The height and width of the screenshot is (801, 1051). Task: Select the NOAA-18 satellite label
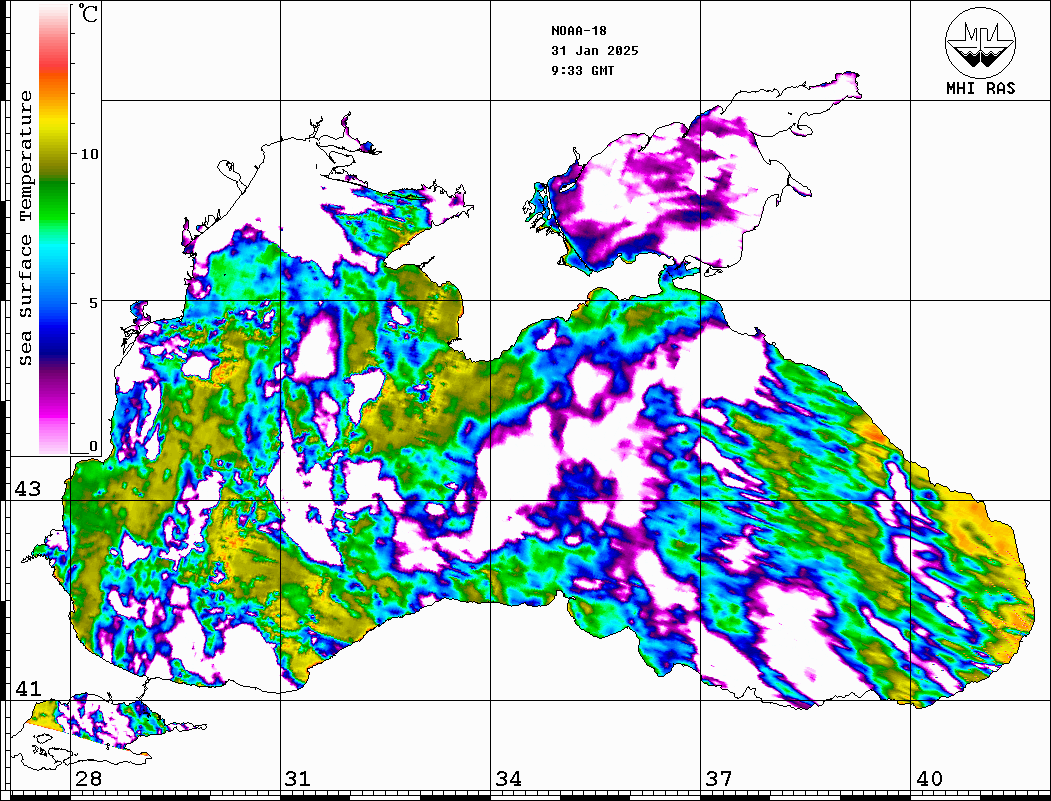point(579,31)
